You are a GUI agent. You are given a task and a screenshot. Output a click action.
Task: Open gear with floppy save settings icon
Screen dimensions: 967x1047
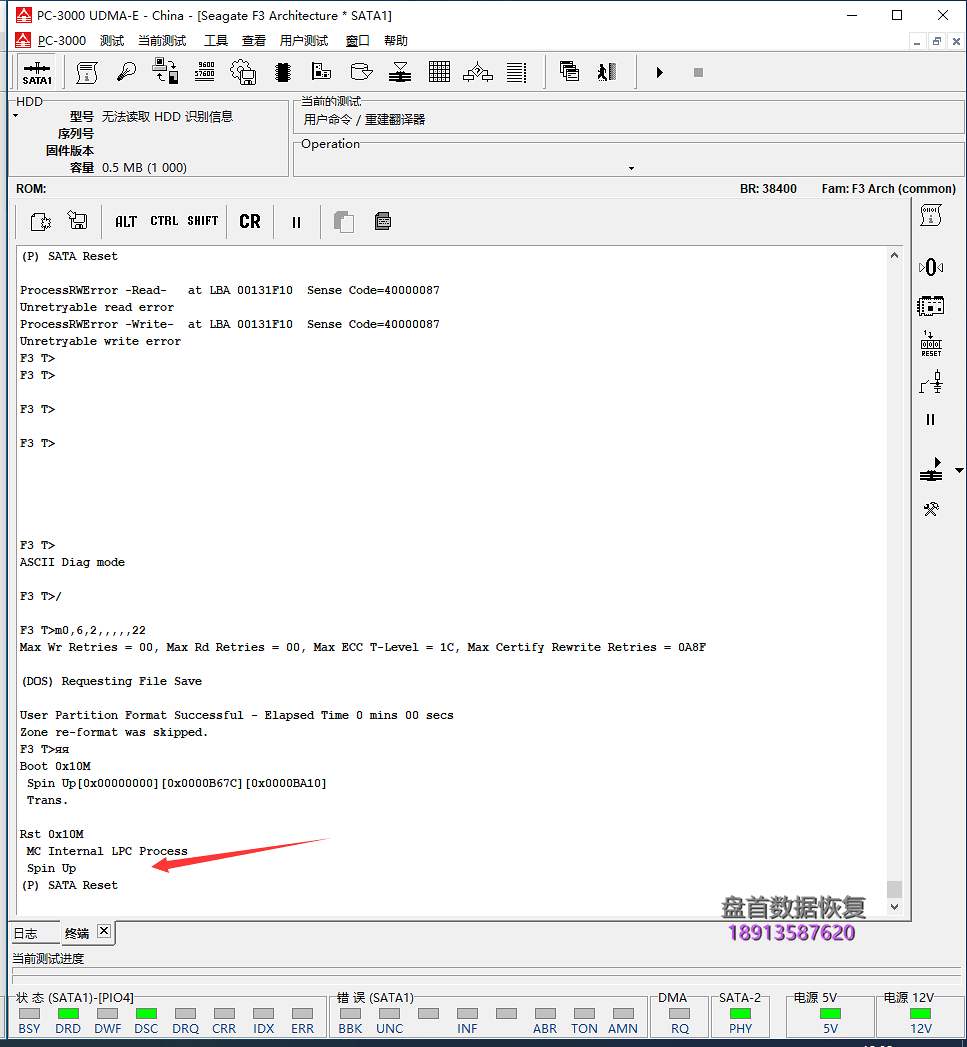point(243,72)
